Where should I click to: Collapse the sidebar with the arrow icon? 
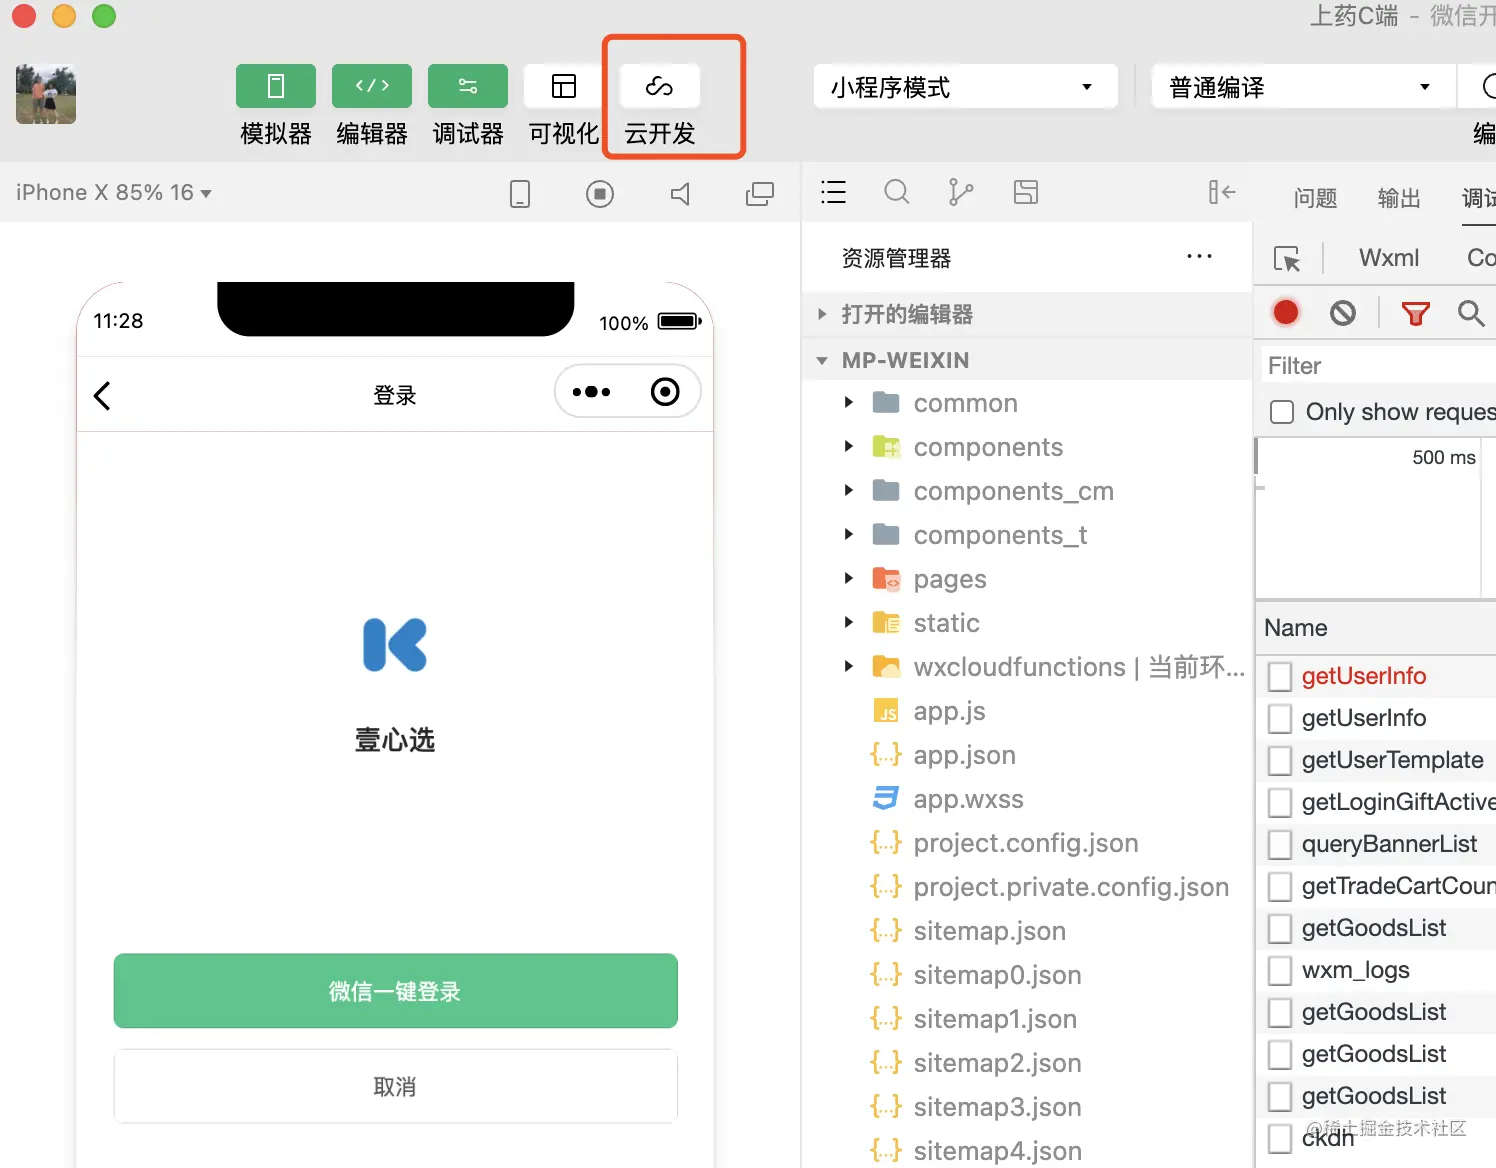coord(1222,192)
